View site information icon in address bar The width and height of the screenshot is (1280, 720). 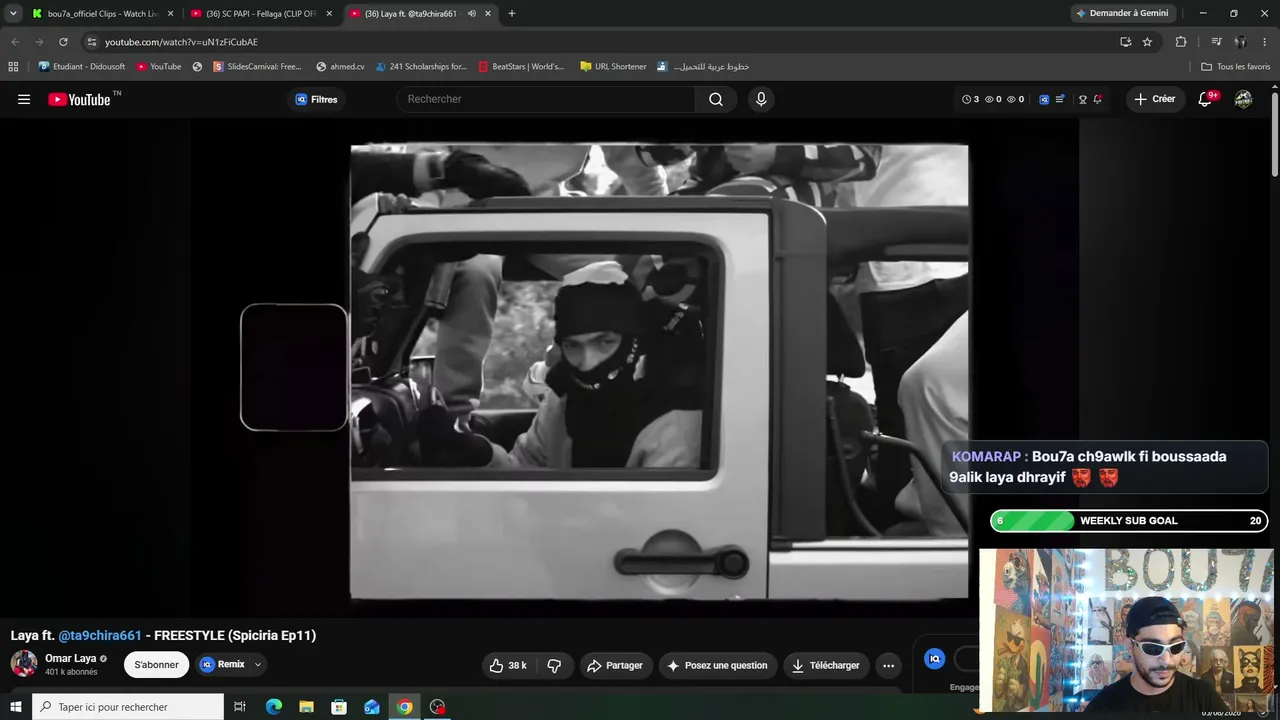(92, 42)
